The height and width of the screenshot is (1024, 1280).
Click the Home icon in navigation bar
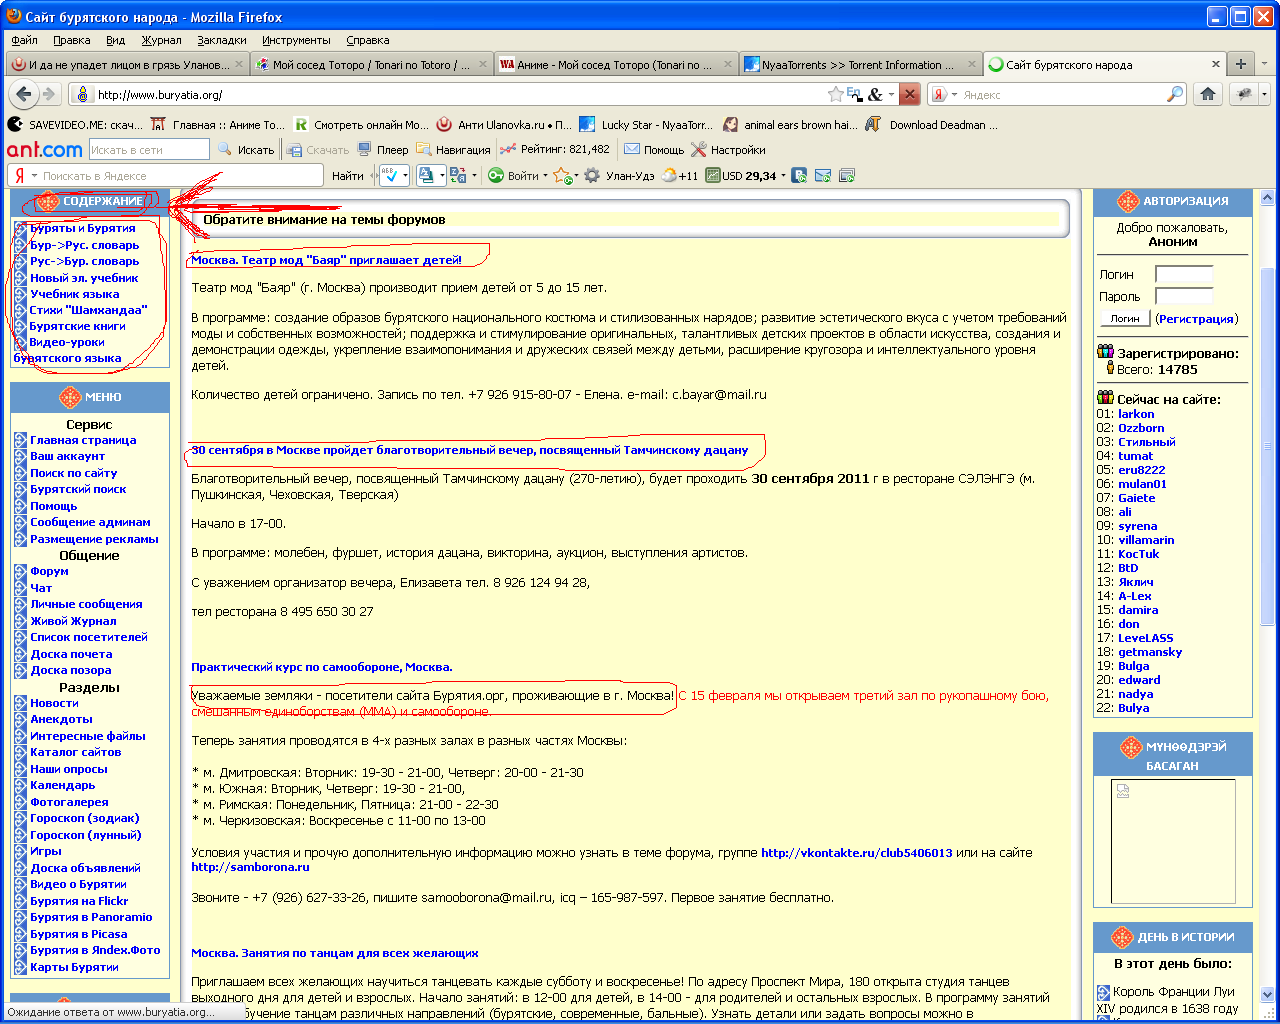(1208, 94)
